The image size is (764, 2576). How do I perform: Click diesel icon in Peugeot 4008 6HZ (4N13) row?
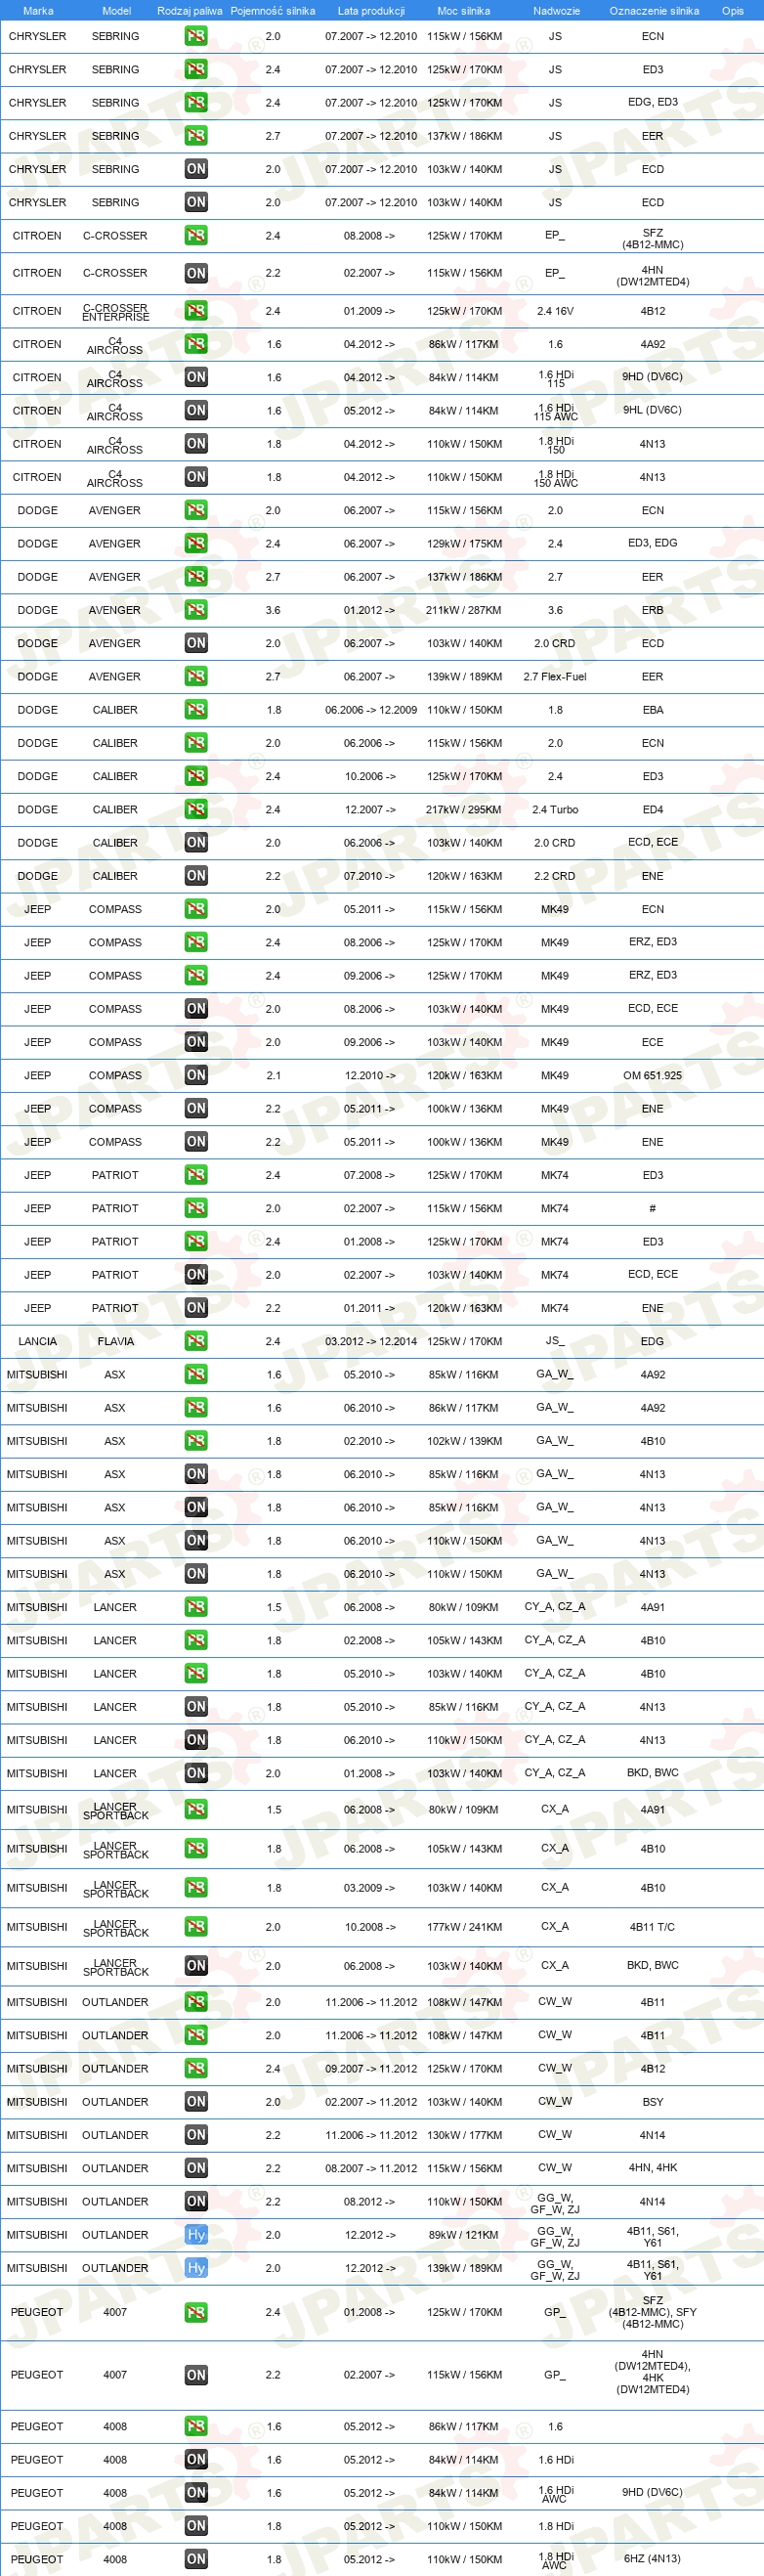click(x=196, y=2560)
